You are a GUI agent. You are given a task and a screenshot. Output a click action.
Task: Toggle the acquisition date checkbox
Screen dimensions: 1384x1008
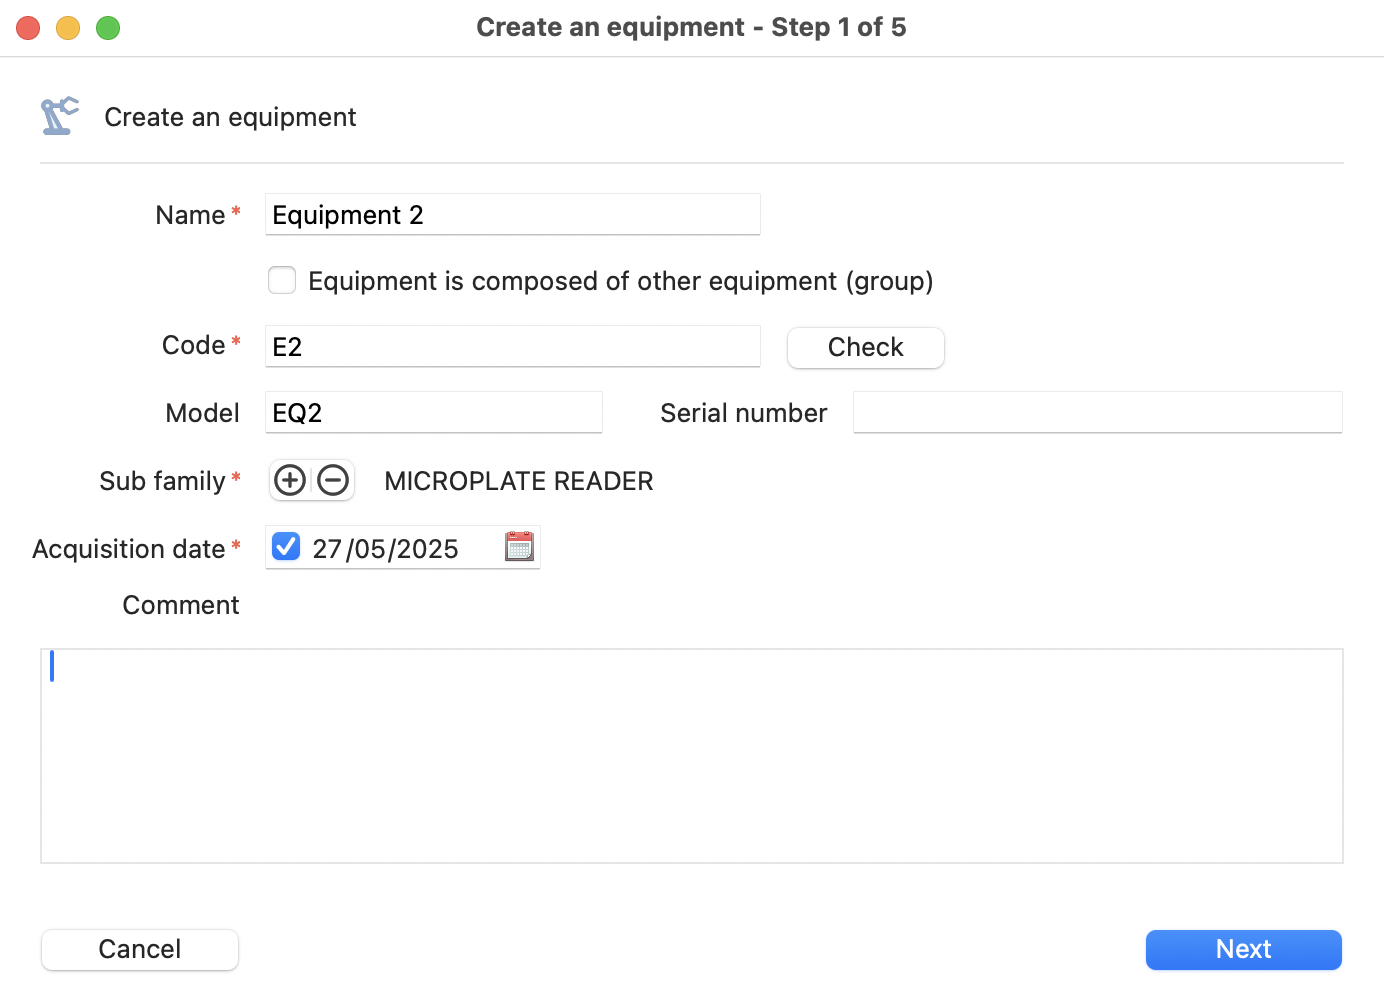(286, 546)
